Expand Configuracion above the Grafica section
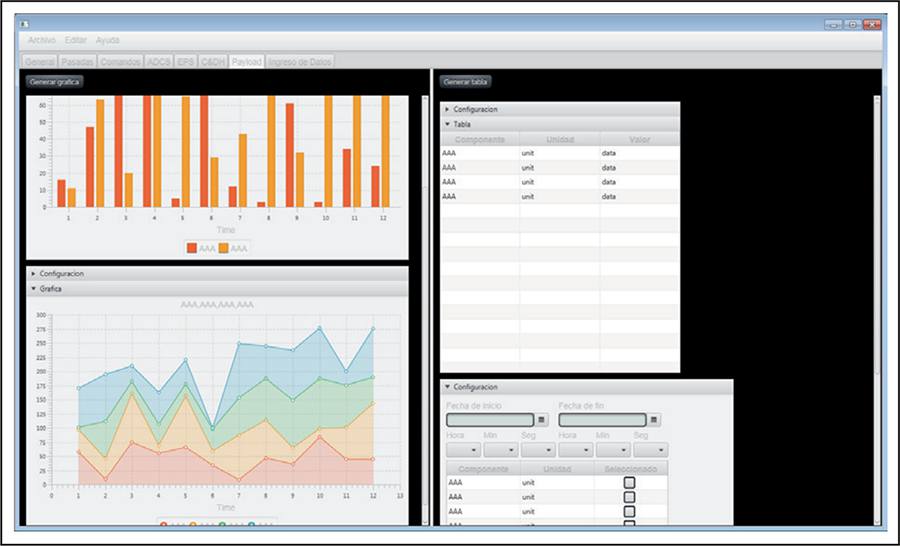Image resolution: width=900 pixels, height=546 pixels. [218, 274]
